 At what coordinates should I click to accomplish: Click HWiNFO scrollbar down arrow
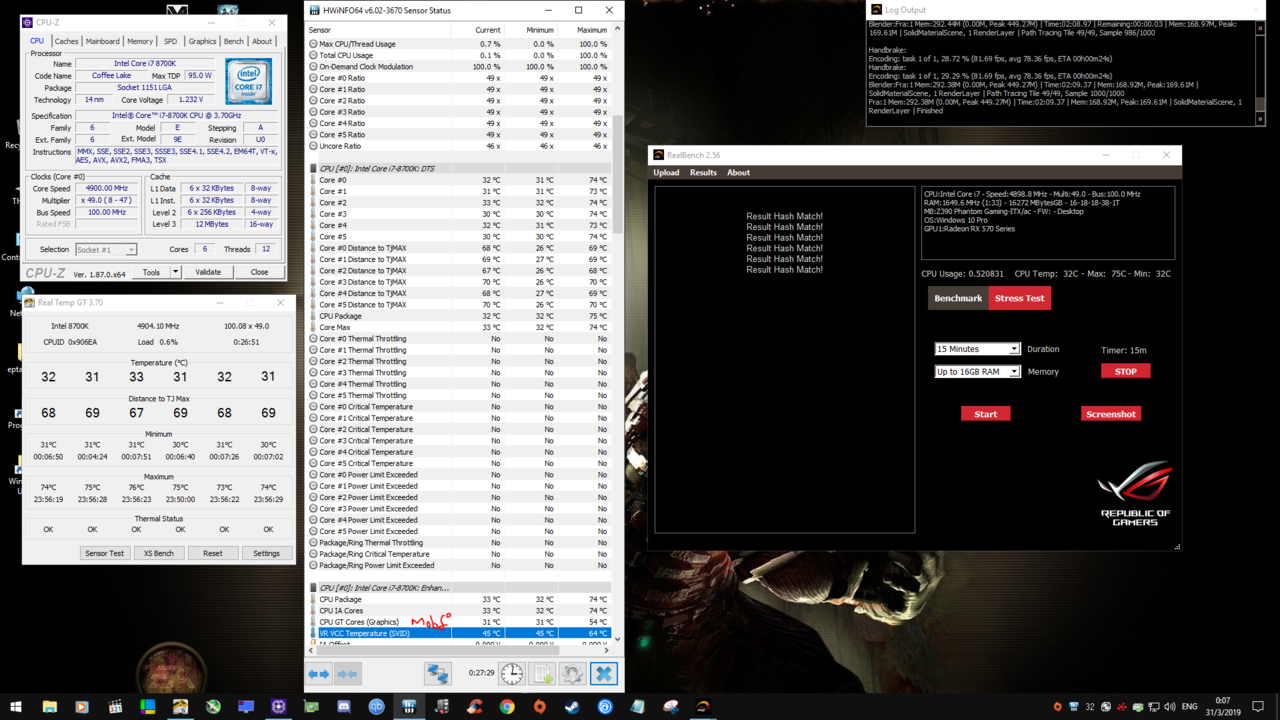pos(617,639)
